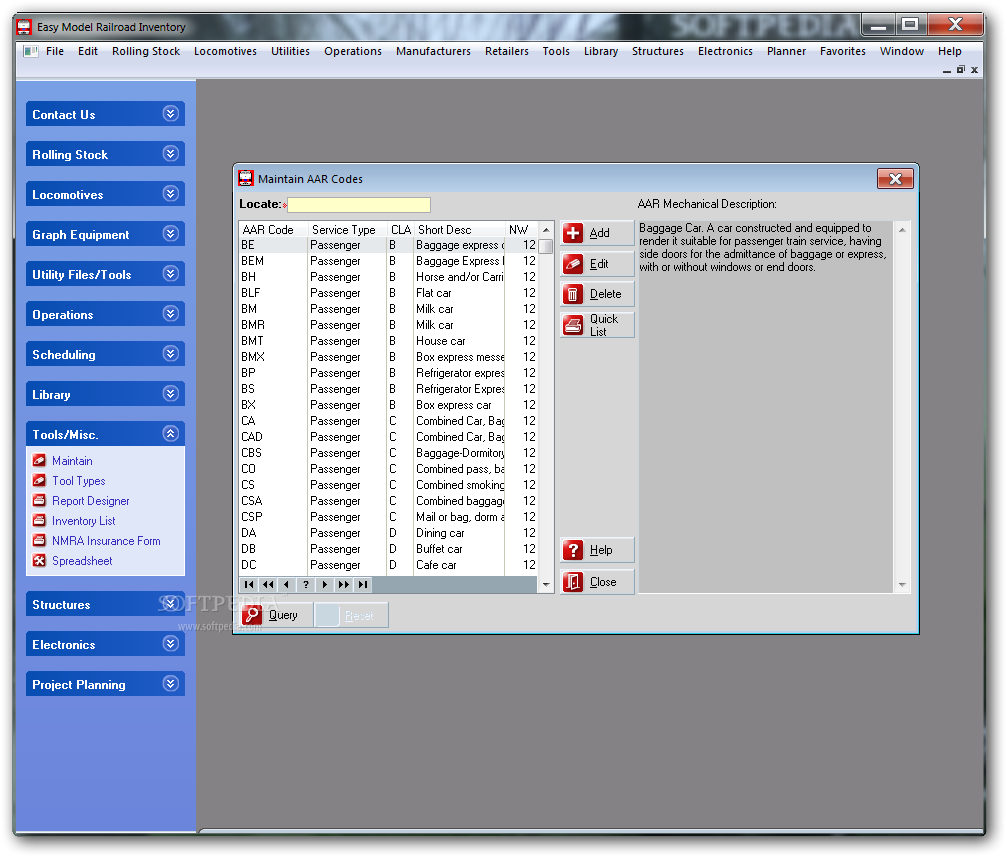Image resolution: width=1007 pixels, height=857 pixels.
Task: Click the Maintain pencil icon in Tools/Misc.
Action: [x=39, y=461]
